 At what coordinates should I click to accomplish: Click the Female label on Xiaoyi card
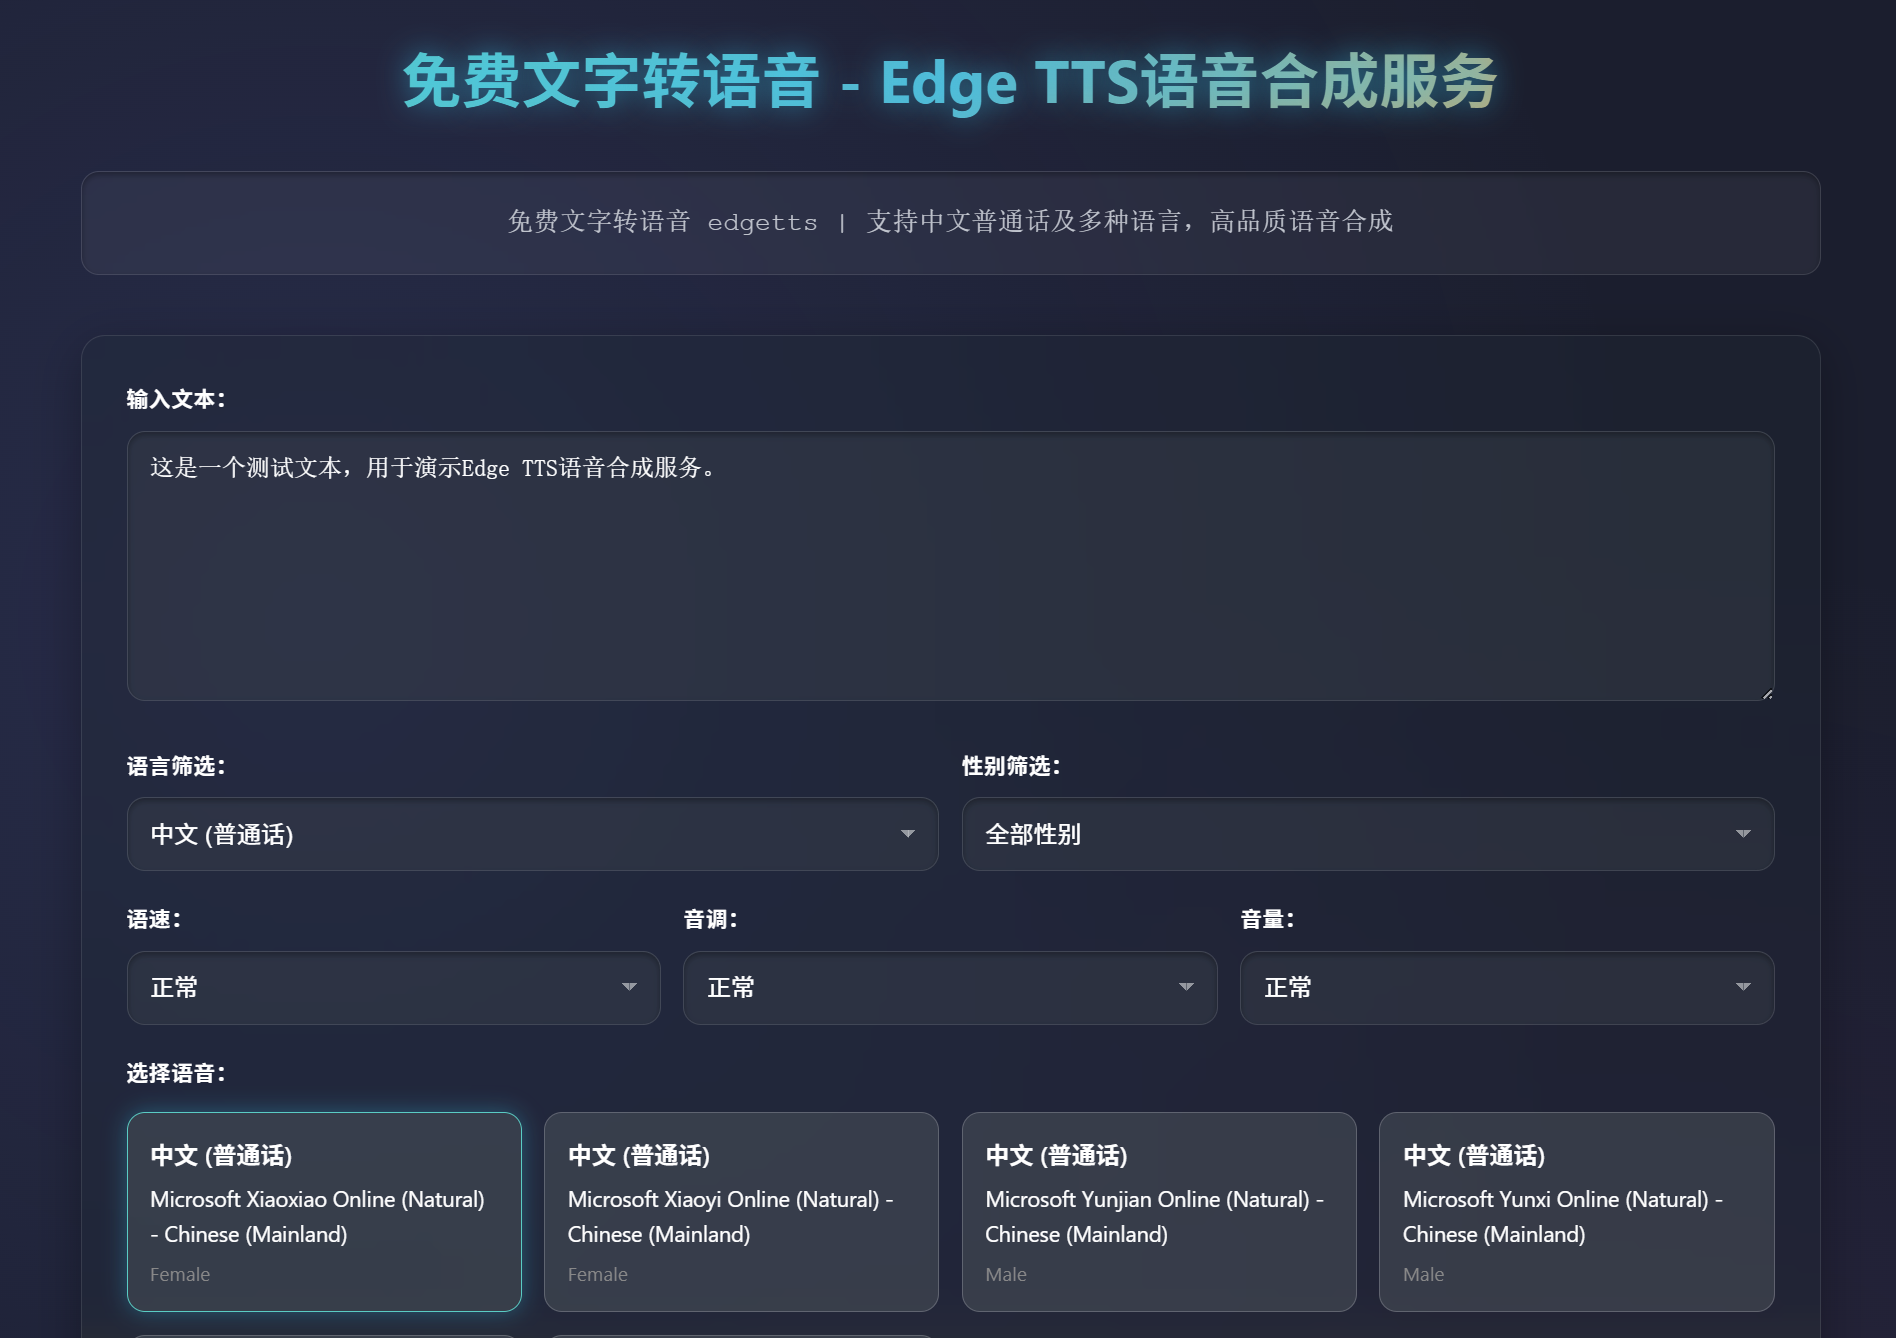597,1274
